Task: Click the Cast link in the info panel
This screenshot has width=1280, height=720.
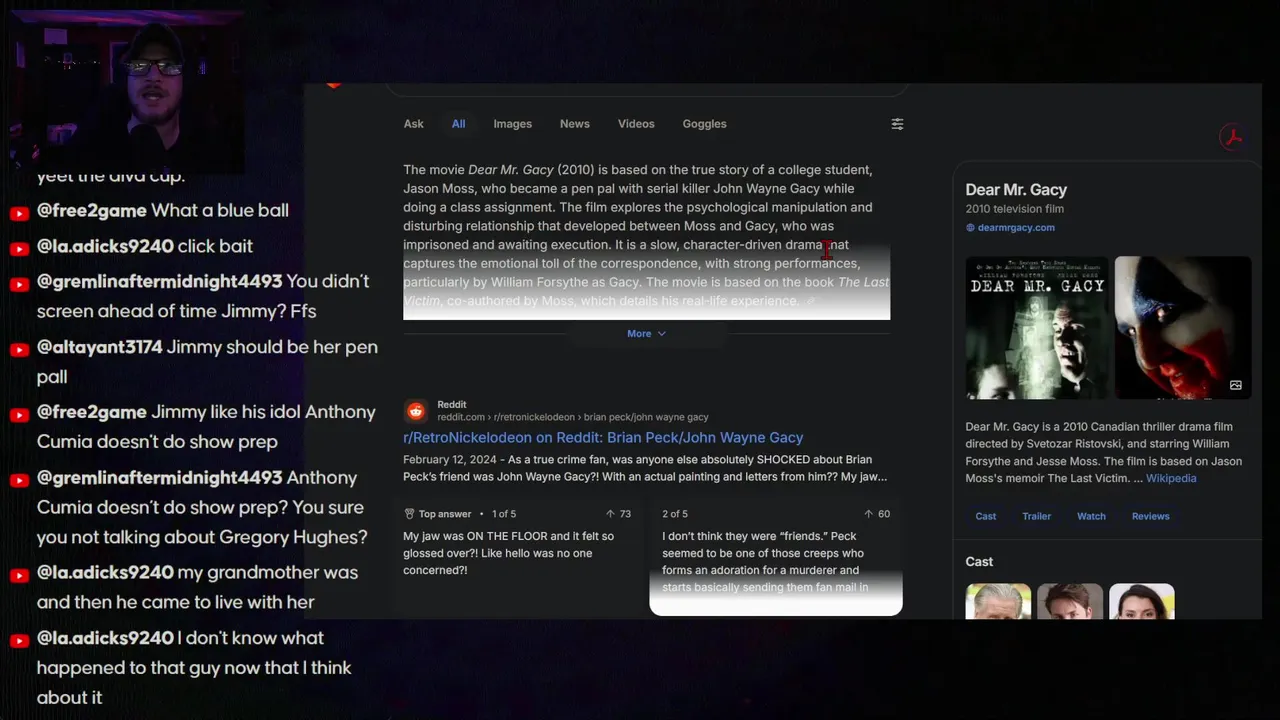Action: tap(986, 516)
